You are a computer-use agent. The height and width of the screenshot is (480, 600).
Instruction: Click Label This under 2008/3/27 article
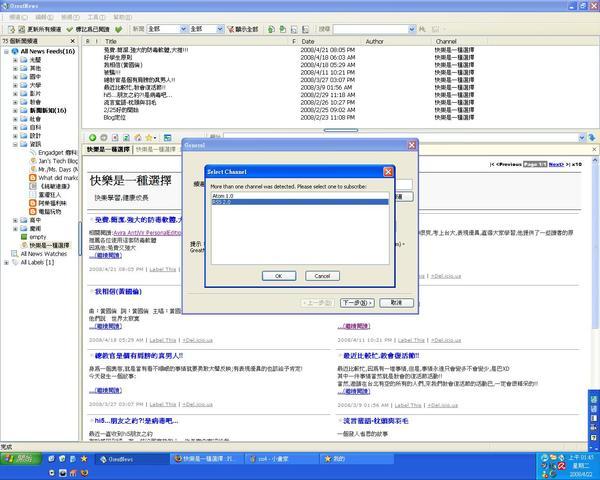(163, 404)
